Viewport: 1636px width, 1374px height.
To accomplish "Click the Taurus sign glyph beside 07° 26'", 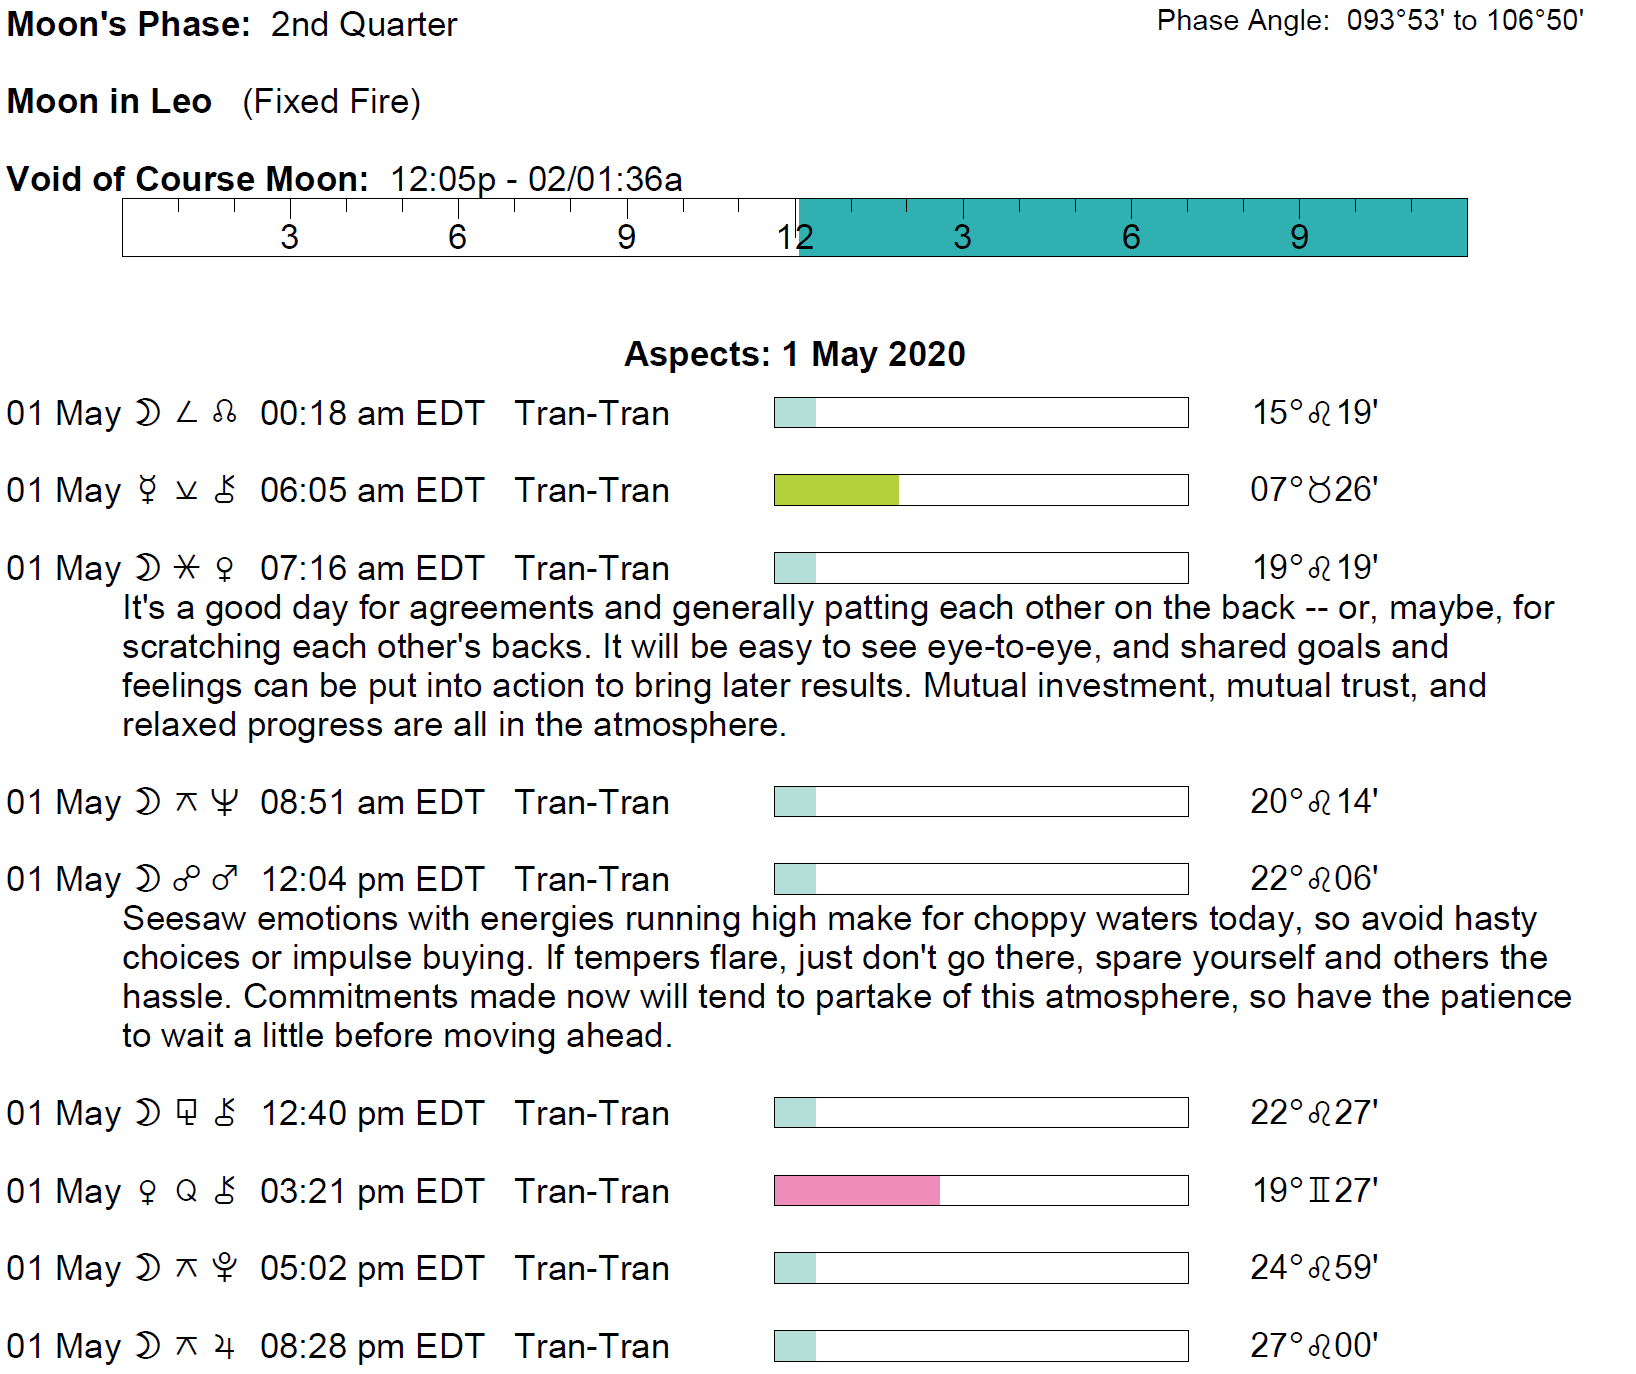I will (1320, 489).
